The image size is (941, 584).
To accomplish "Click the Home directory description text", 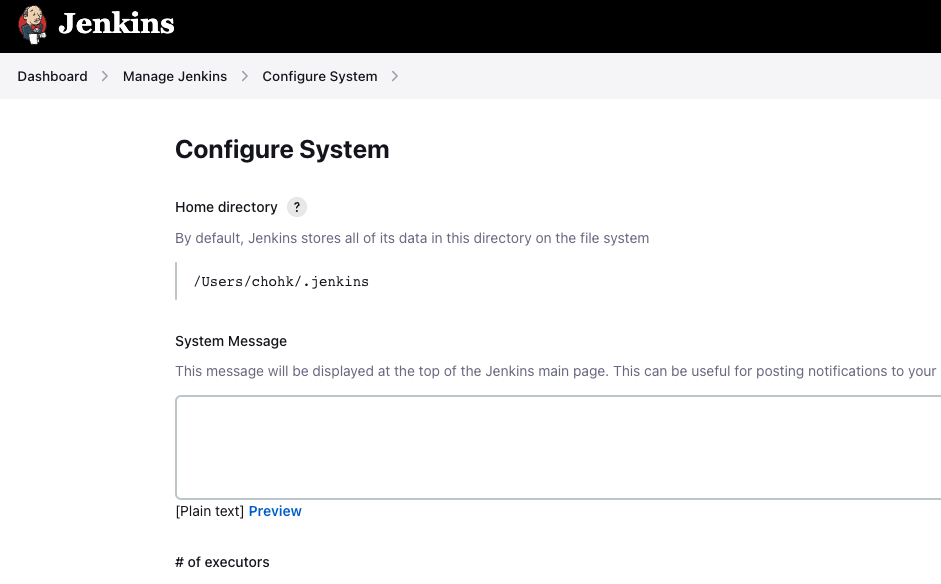I will click(x=412, y=238).
